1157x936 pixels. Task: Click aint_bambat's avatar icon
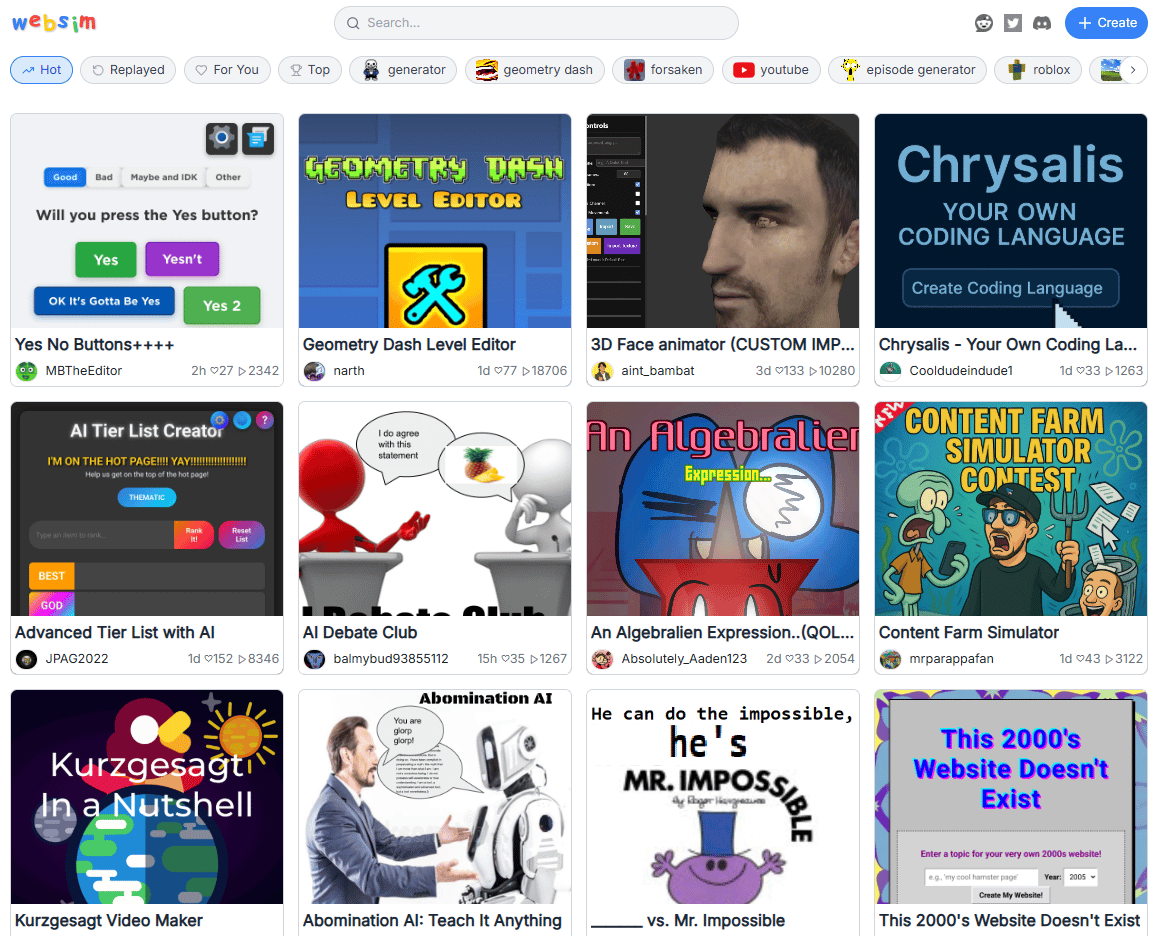(x=602, y=371)
